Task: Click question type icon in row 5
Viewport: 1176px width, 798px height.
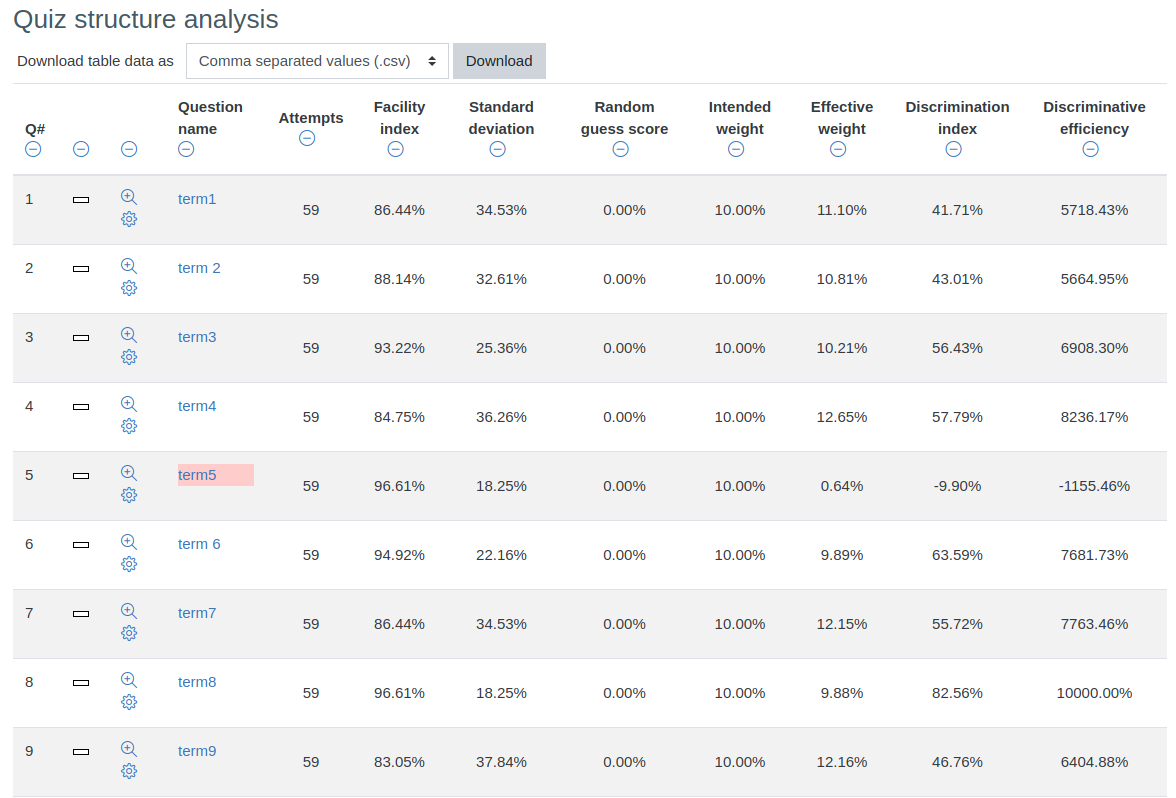Action: point(81,476)
